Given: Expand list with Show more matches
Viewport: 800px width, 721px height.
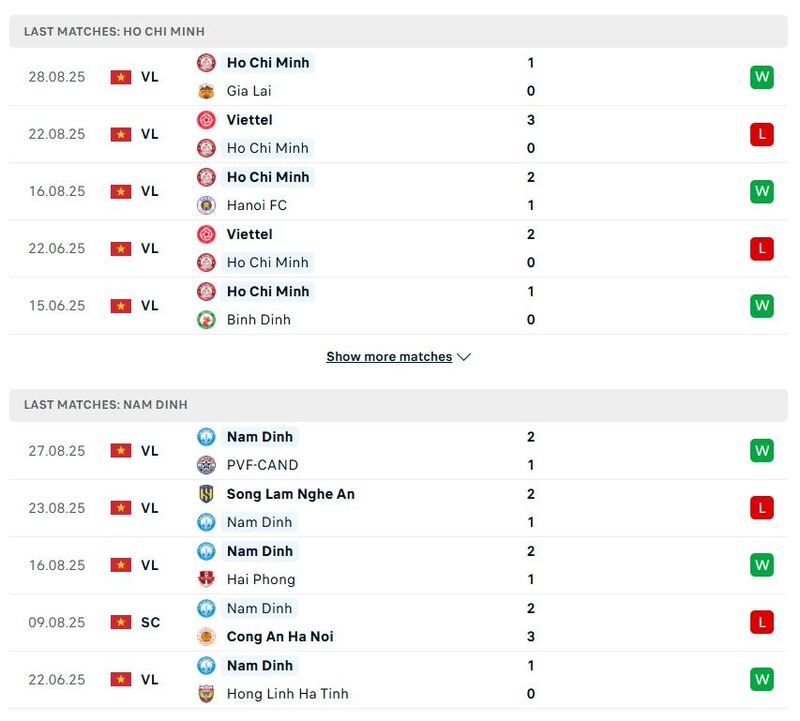Looking at the screenshot, I should click(x=389, y=357).
